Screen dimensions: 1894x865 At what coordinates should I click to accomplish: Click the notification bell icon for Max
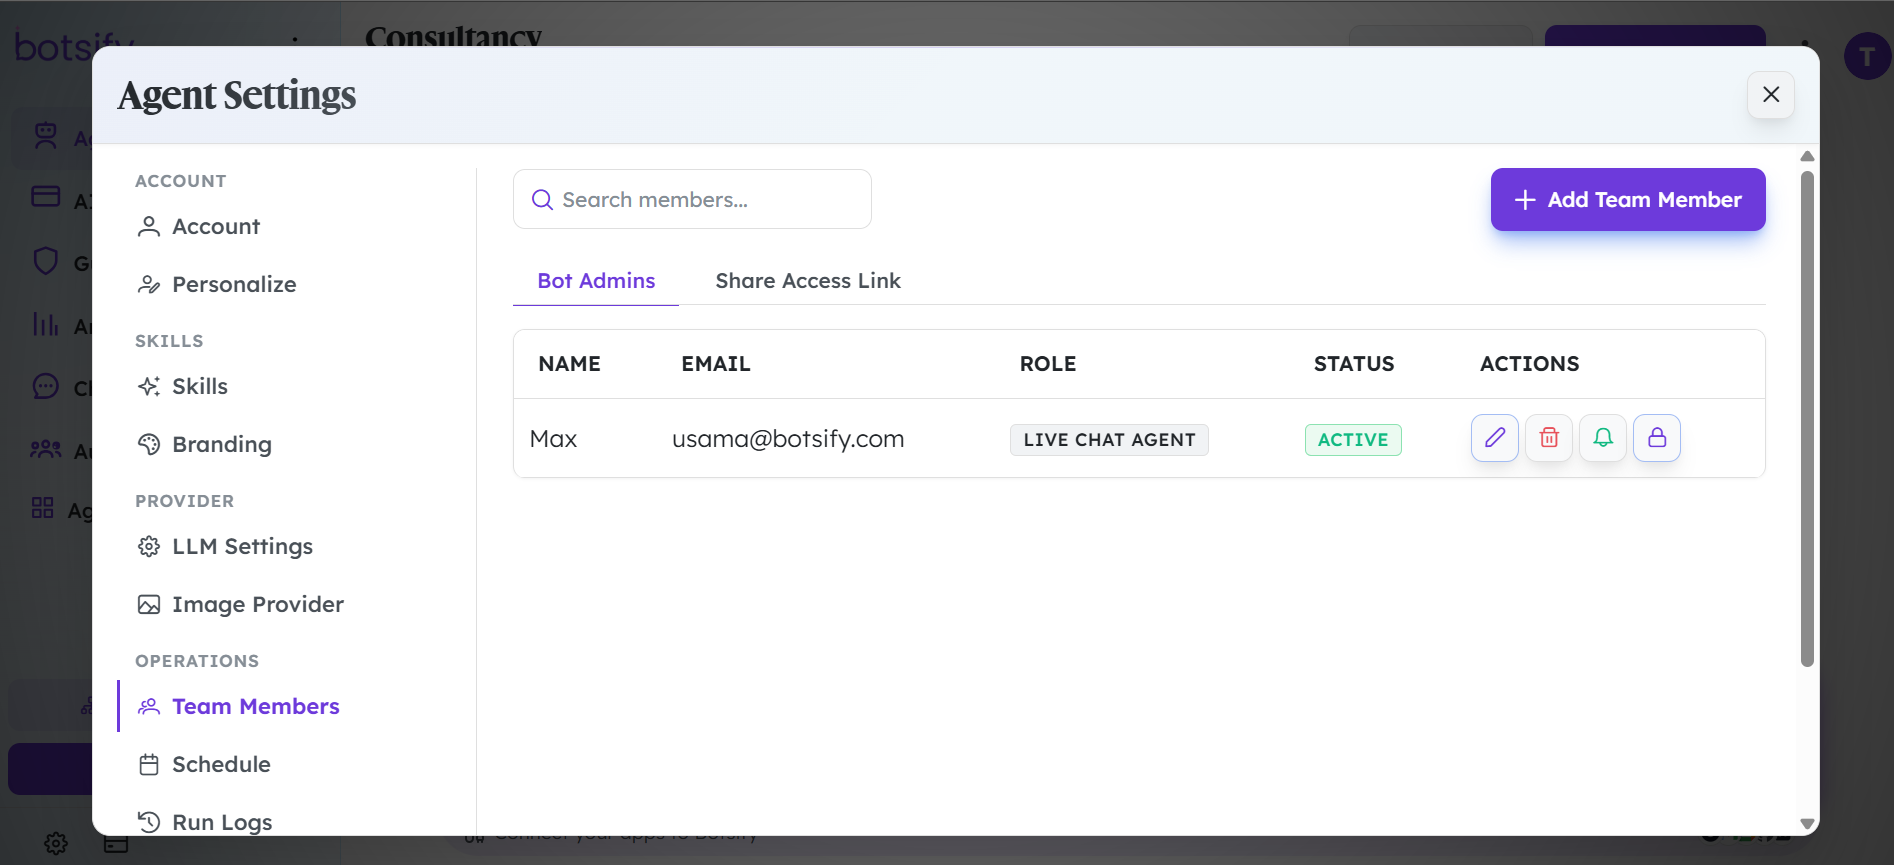tap(1603, 438)
